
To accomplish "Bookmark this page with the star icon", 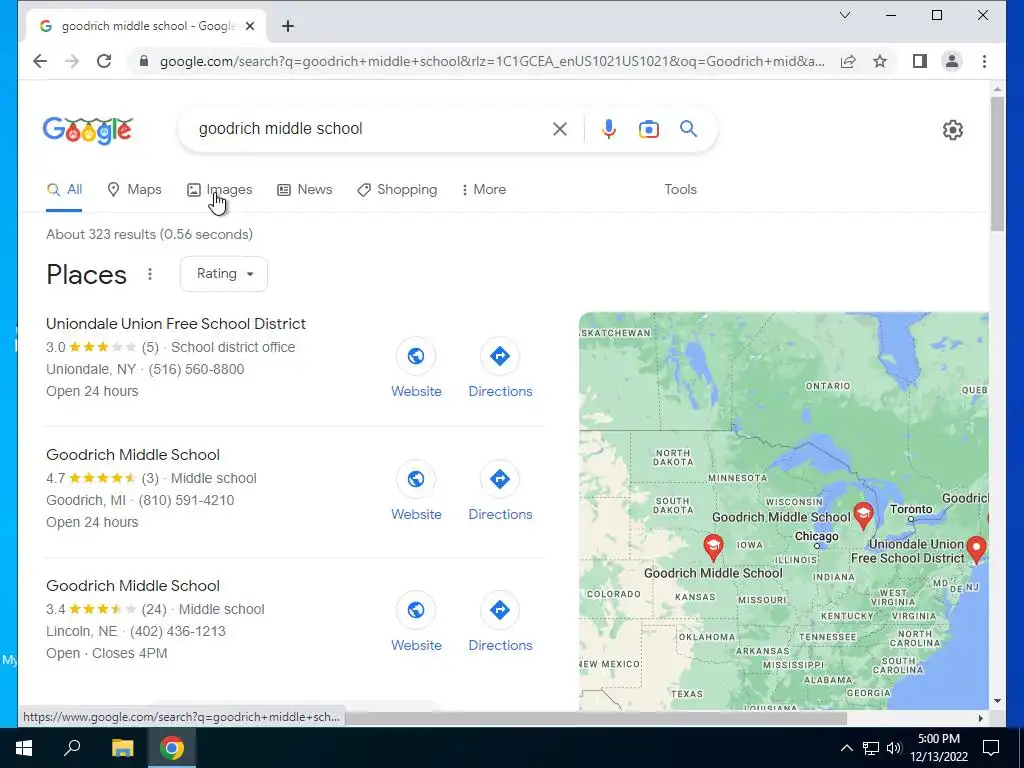I will (x=880, y=61).
